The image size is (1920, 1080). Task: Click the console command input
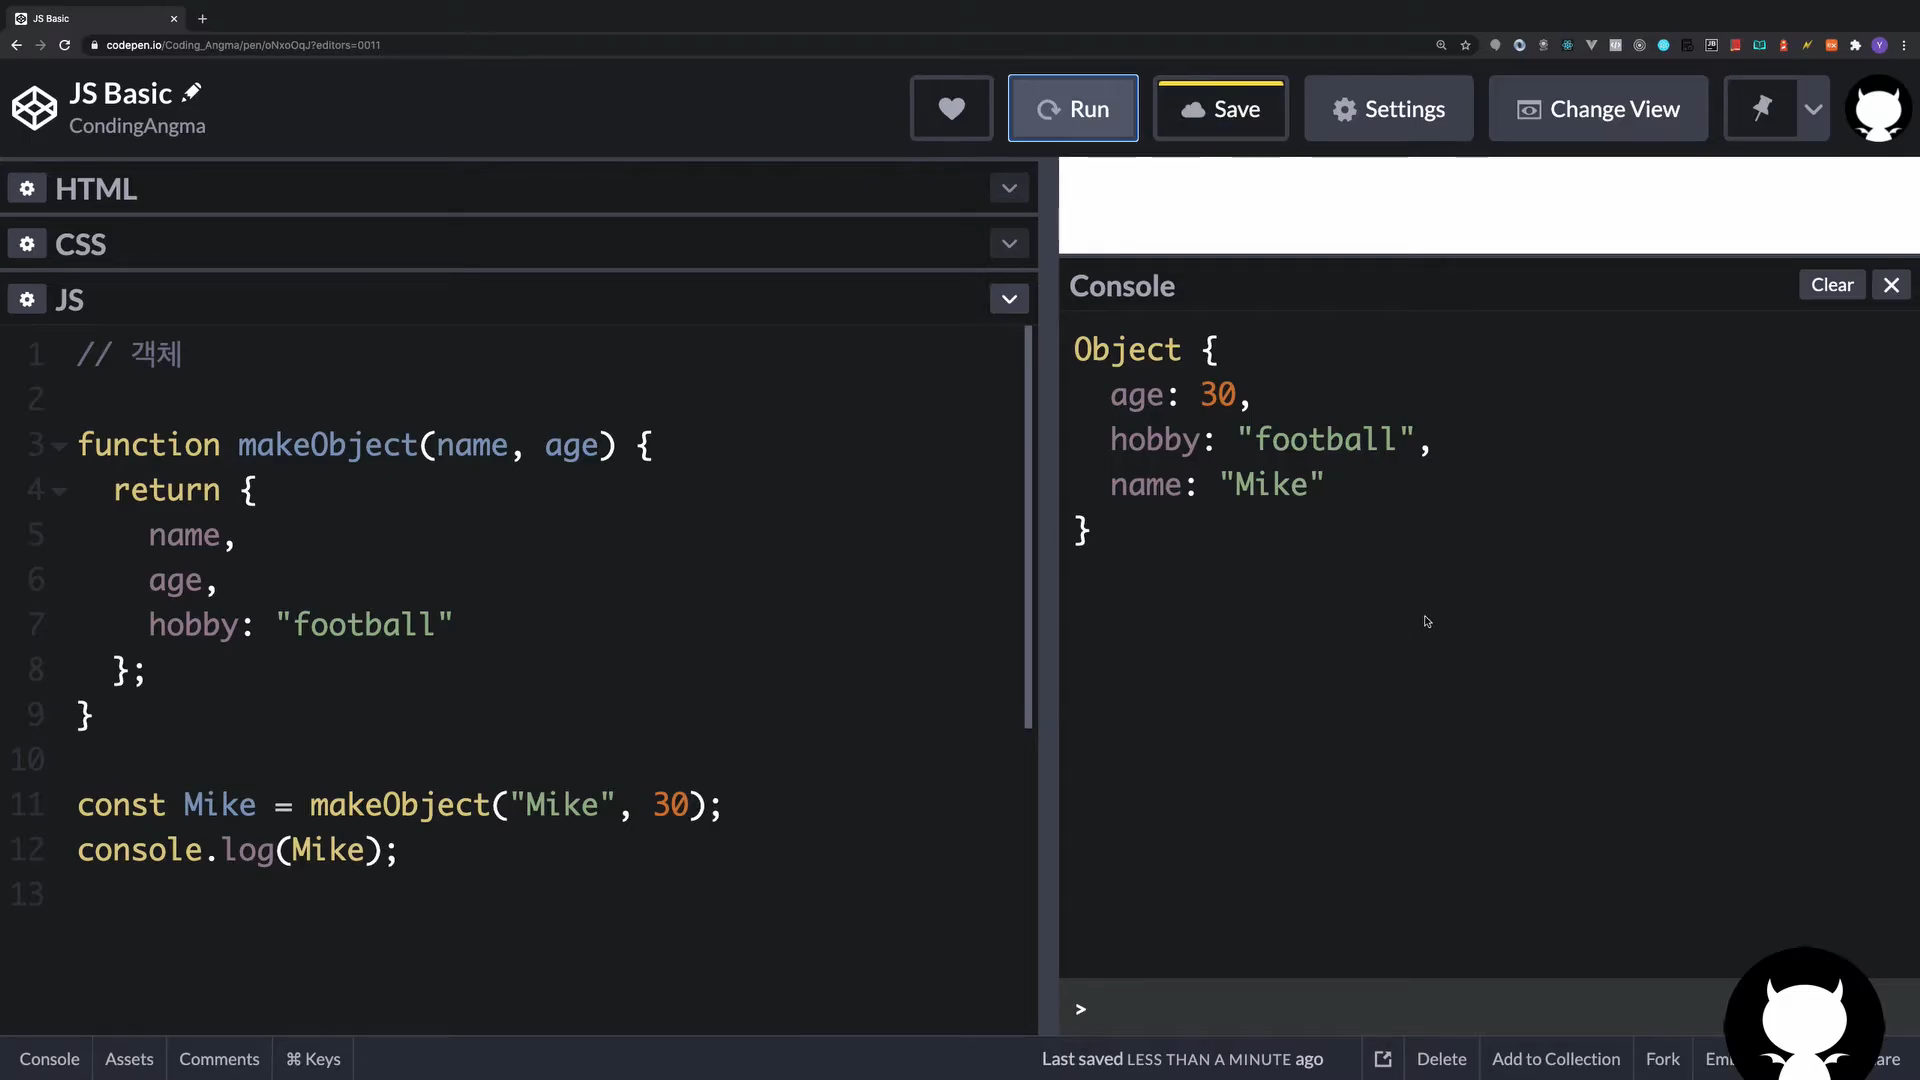[1400, 1008]
